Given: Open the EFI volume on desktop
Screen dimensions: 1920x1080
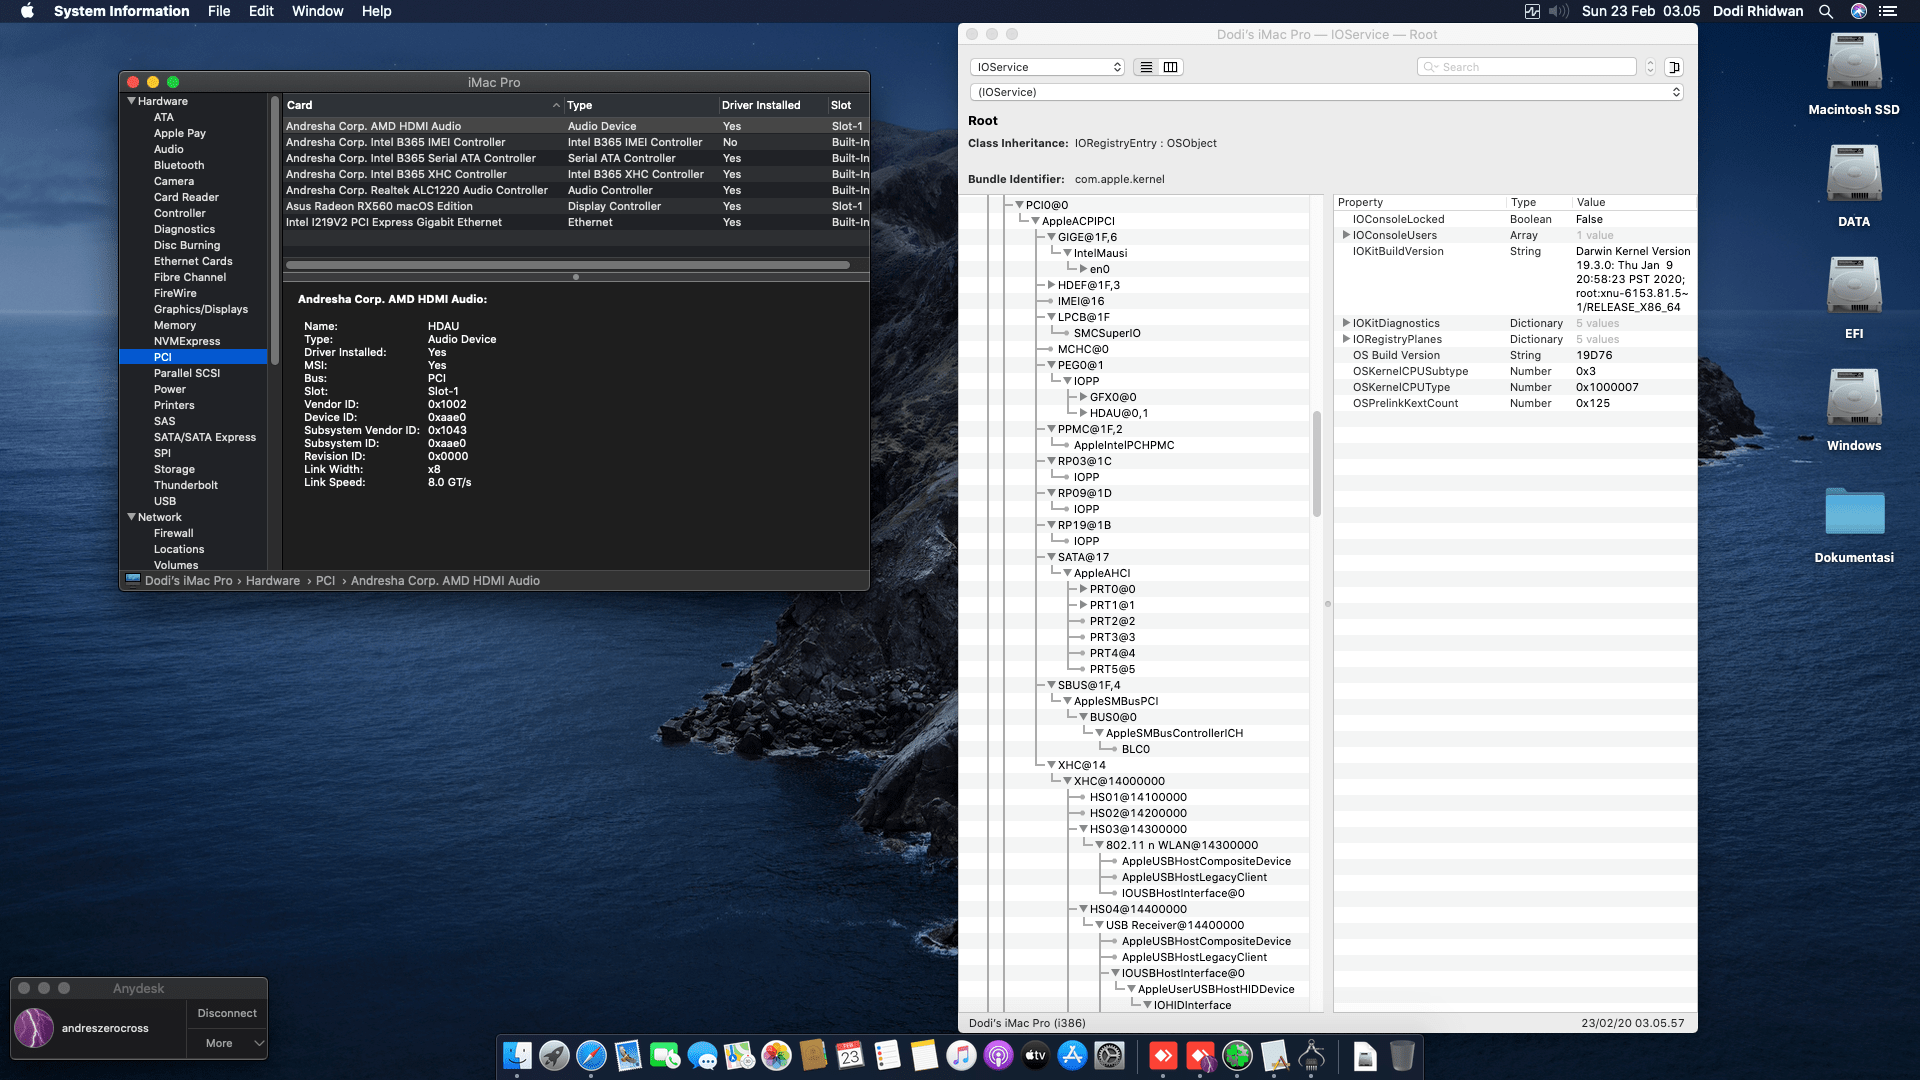Looking at the screenshot, I should [1854, 286].
